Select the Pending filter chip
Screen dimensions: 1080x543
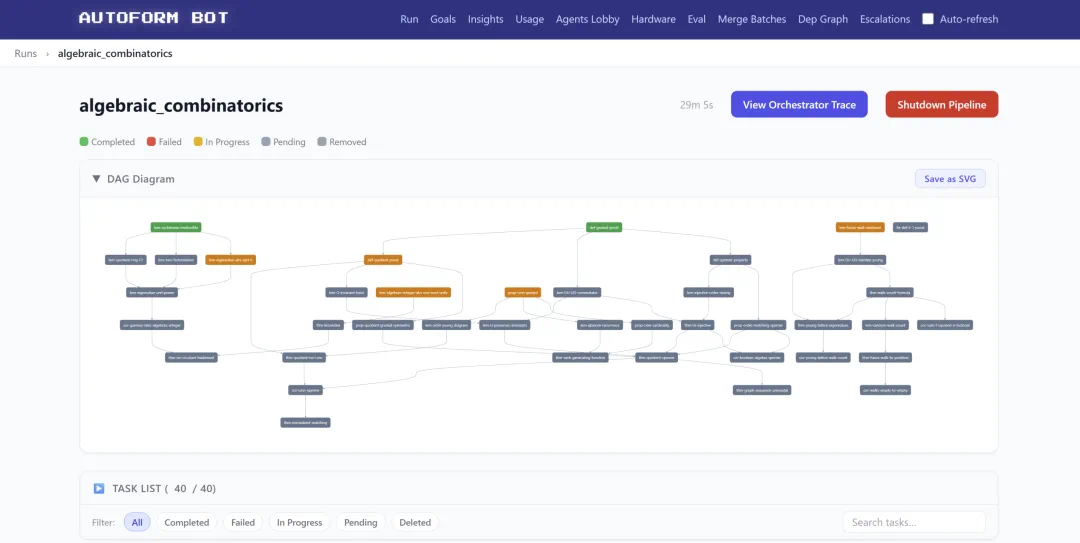coord(361,522)
